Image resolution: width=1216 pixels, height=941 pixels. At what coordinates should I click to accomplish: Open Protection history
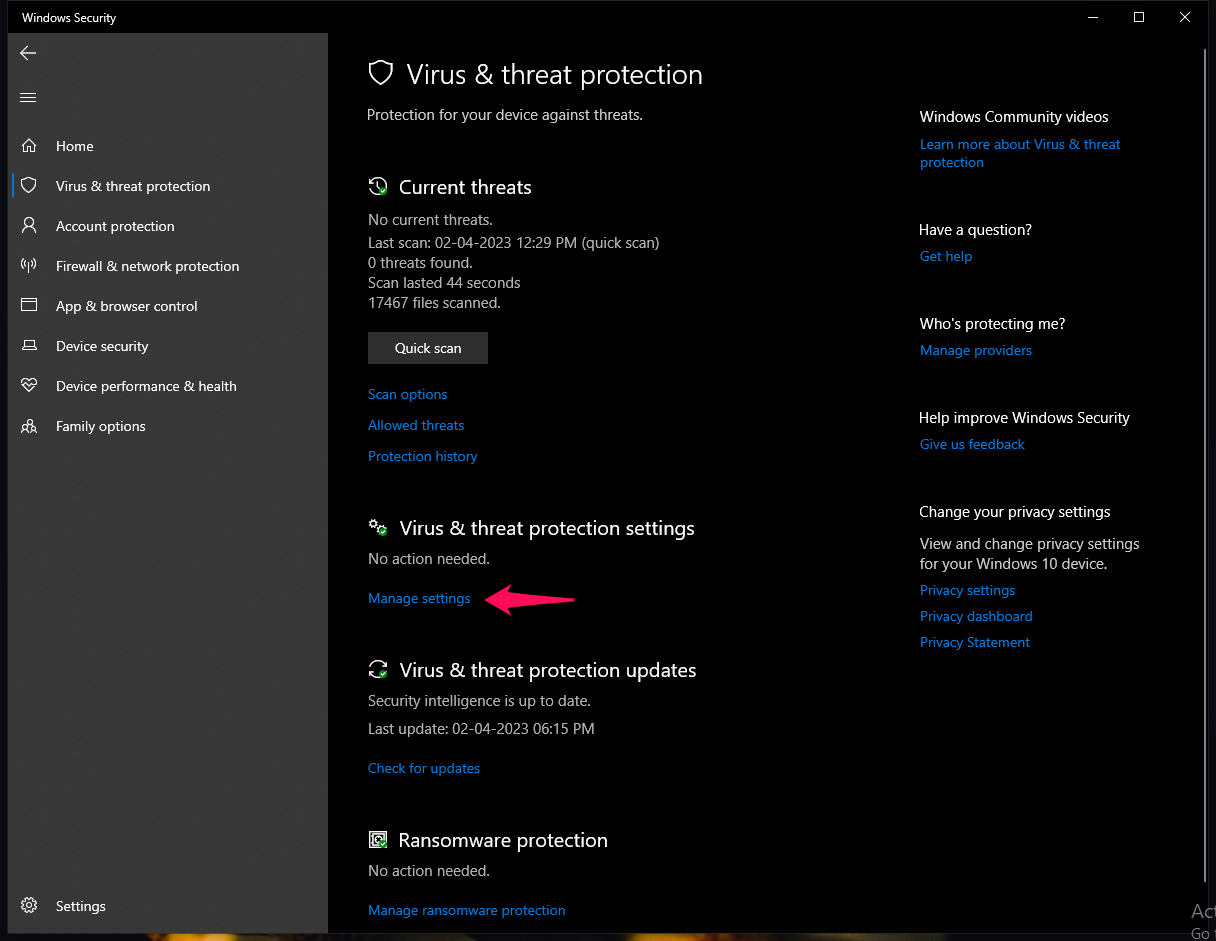[423, 456]
